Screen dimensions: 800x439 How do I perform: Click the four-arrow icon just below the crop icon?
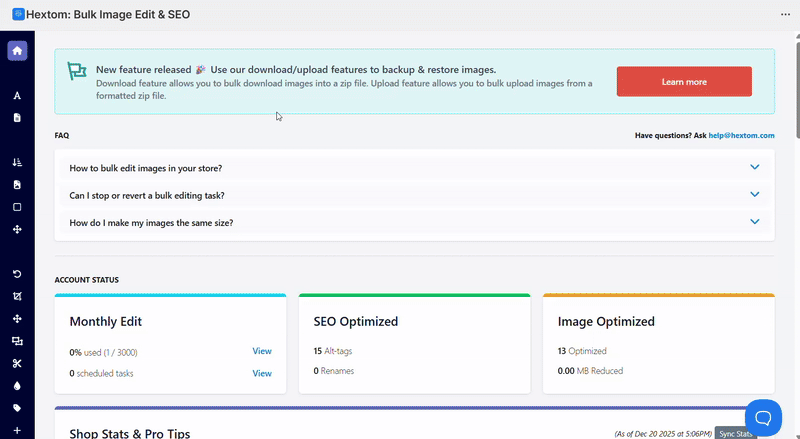pyautogui.click(x=17, y=319)
